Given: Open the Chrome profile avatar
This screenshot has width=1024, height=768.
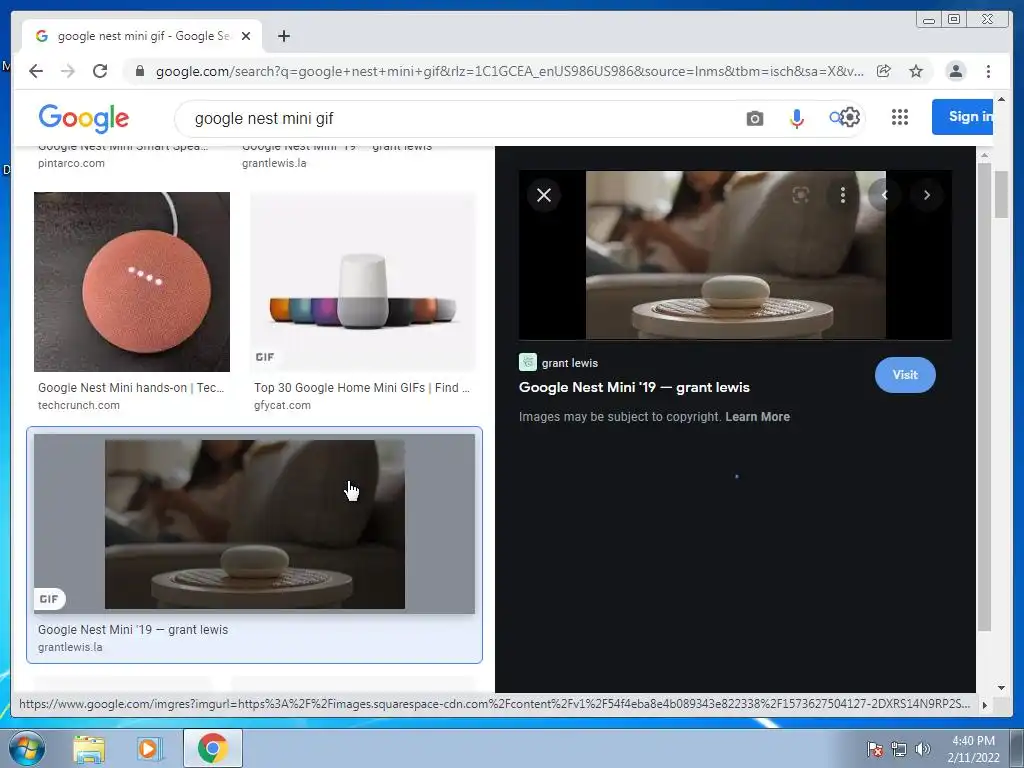Looking at the screenshot, I should [955, 71].
